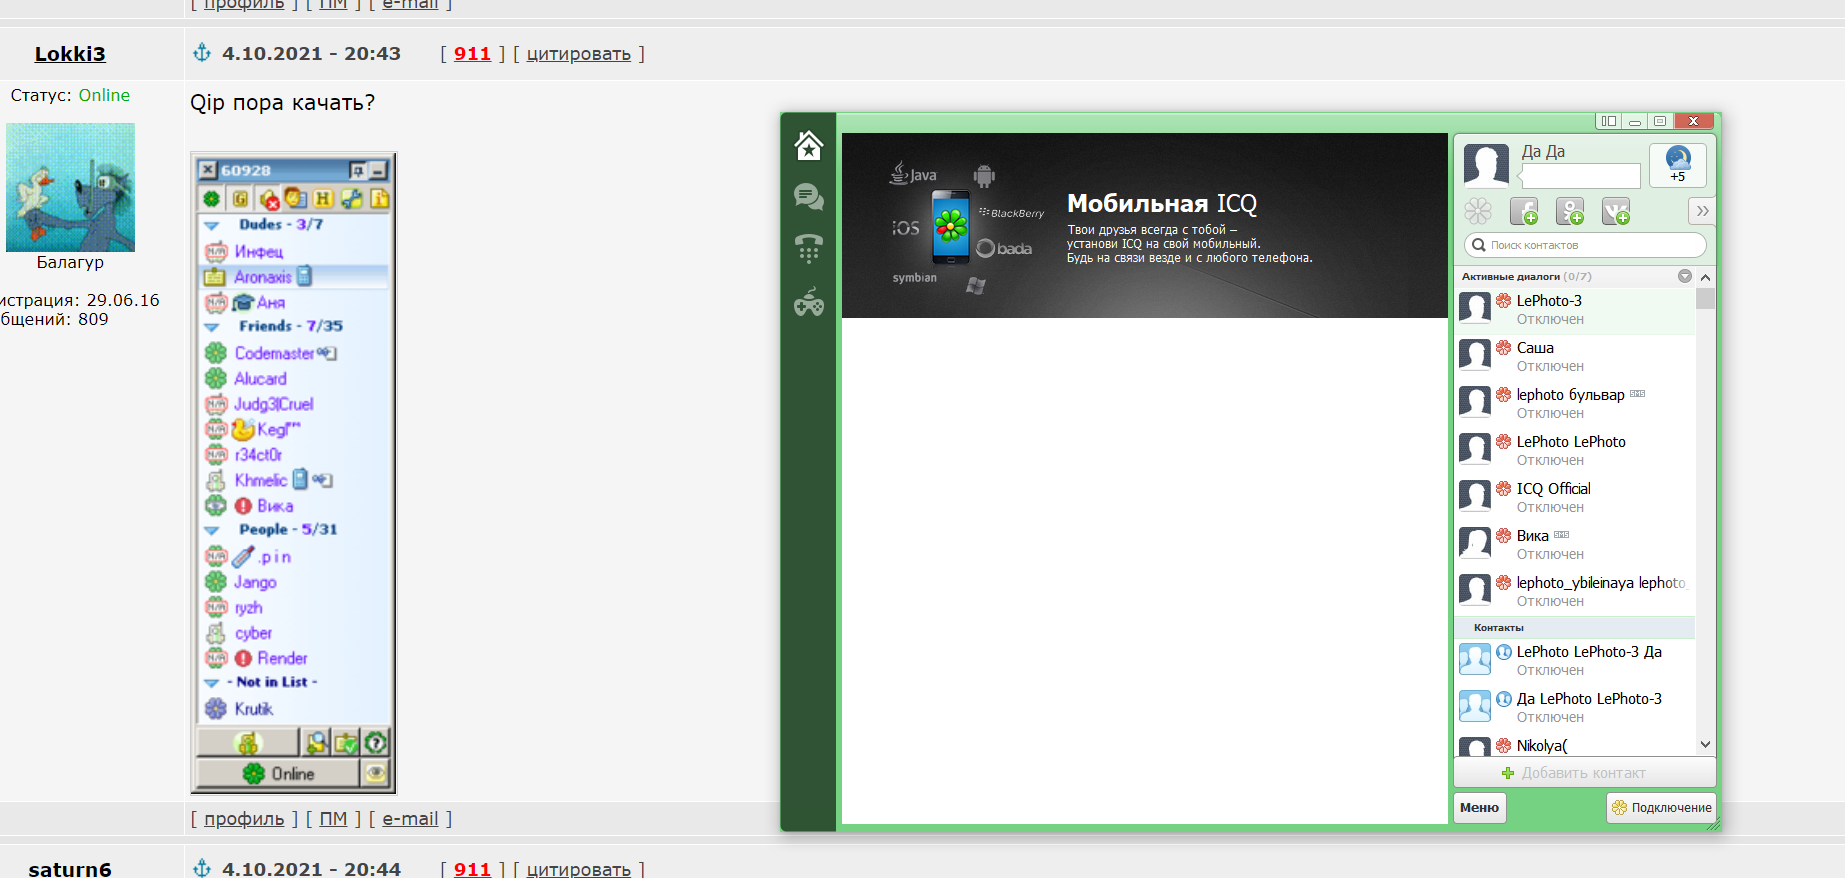The image size is (1845, 878).
Task: Click the ICQ contact list scrollbar thumb
Action: [x=1705, y=299]
